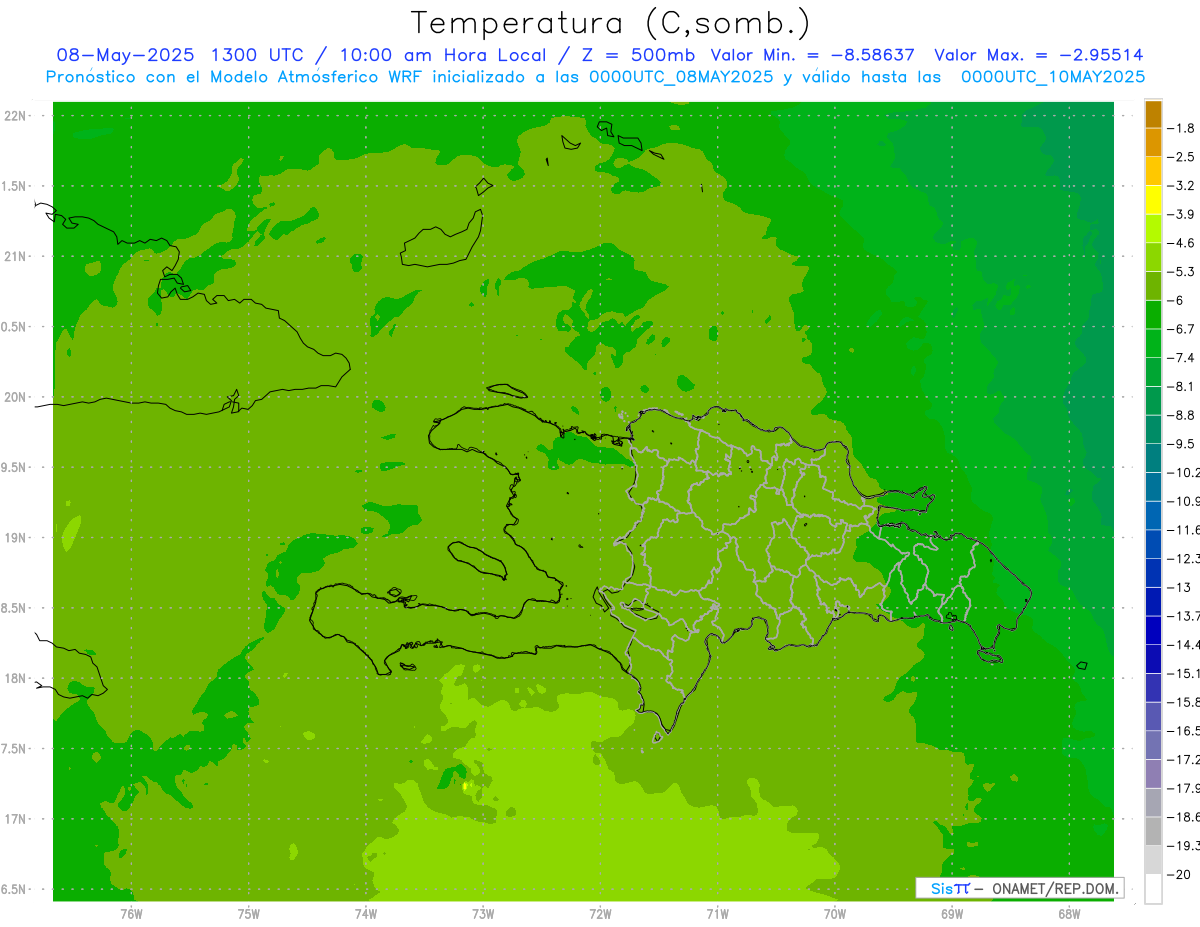Click the '0000UTC_10MAY2025' valid-until time
The image size is (1200, 927).
[1052, 77]
